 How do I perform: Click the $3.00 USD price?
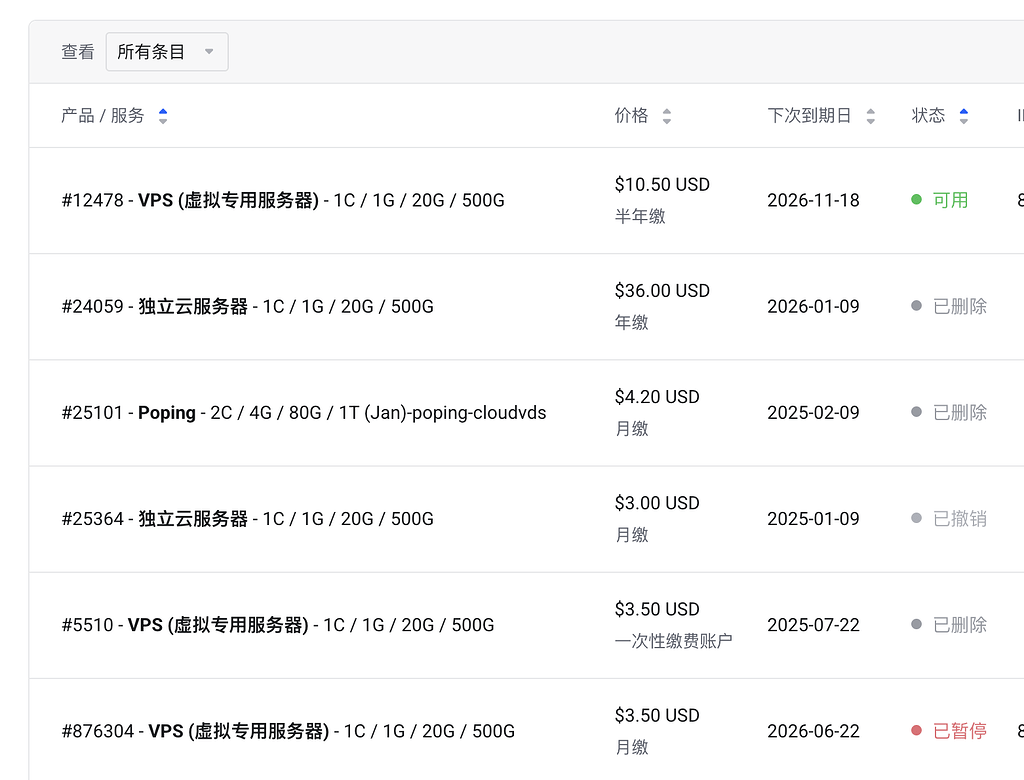657,503
